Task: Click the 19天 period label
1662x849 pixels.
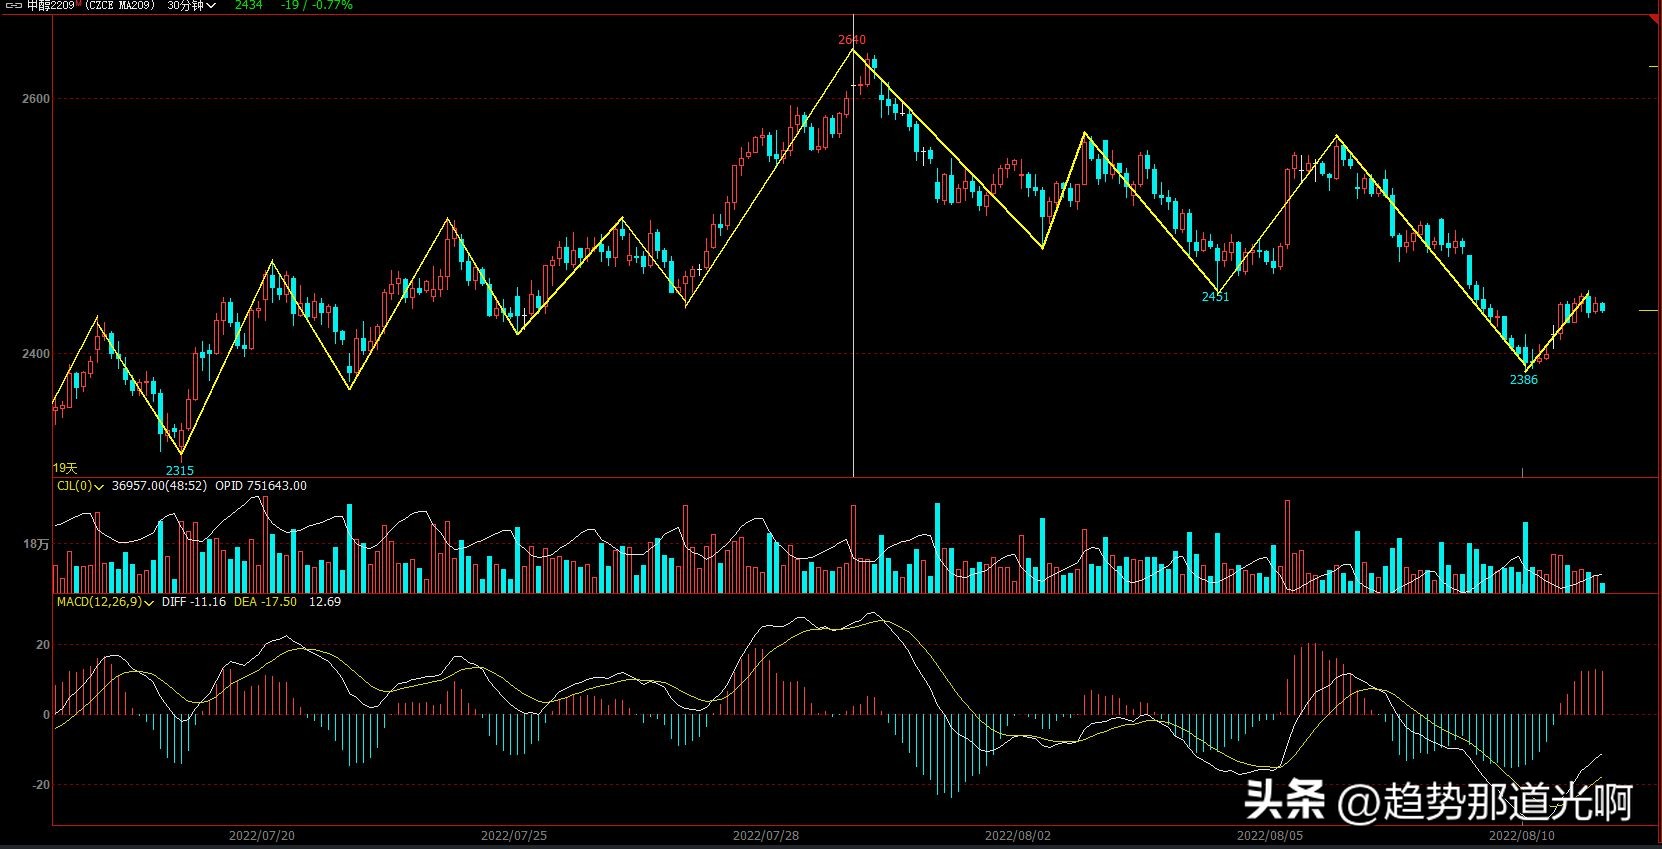Action: pyautogui.click(x=65, y=468)
